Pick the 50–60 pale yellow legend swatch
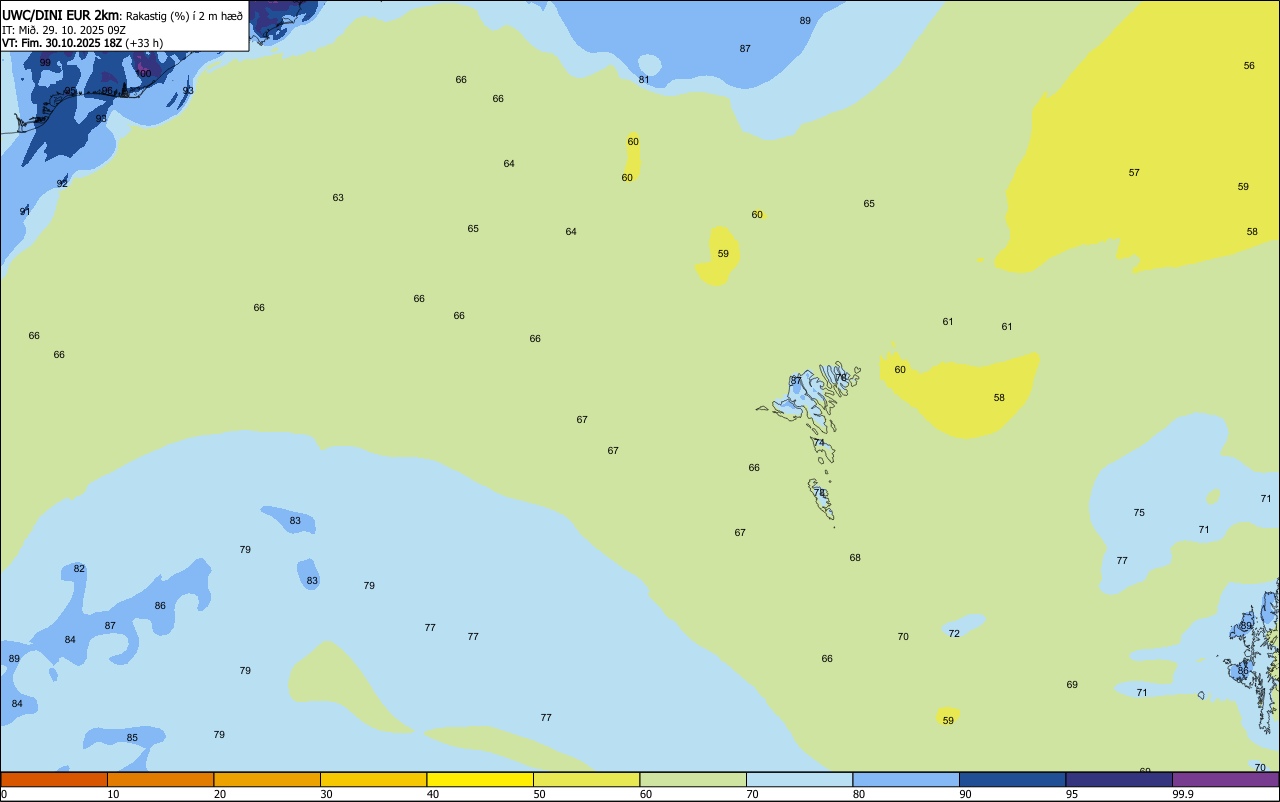This screenshot has height=802, width=1280. point(586,779)
